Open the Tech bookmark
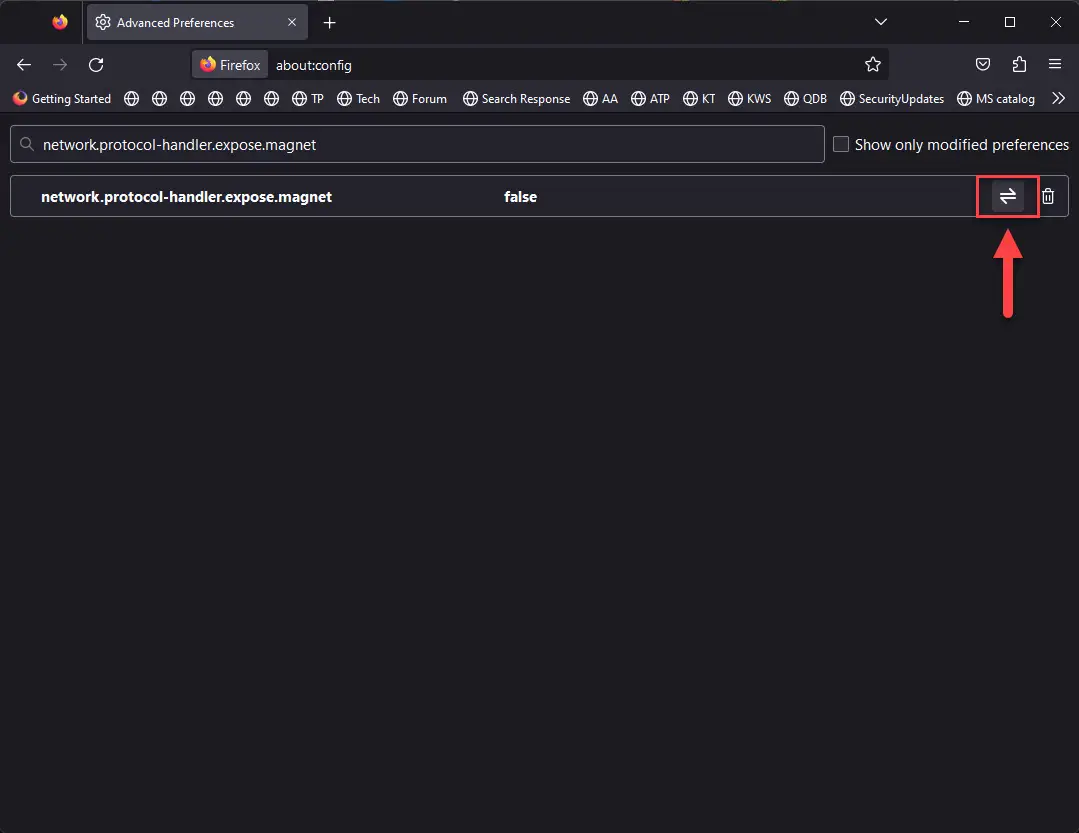 pyautogui.click(x=359, y=98)
